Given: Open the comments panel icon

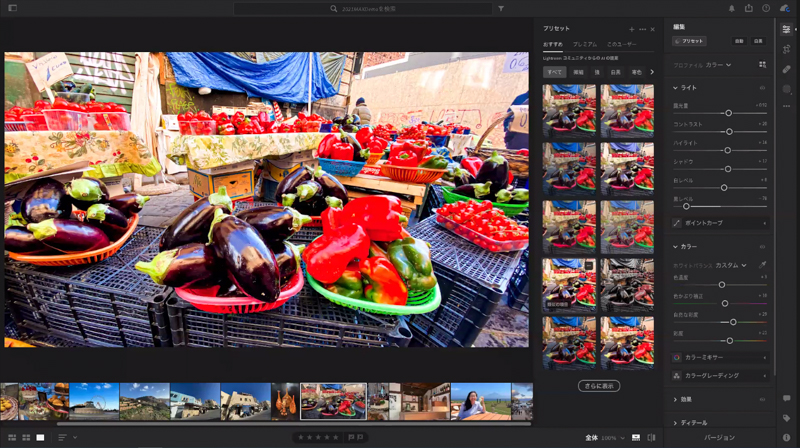Looking at the screenshot, I should (786, 398).
